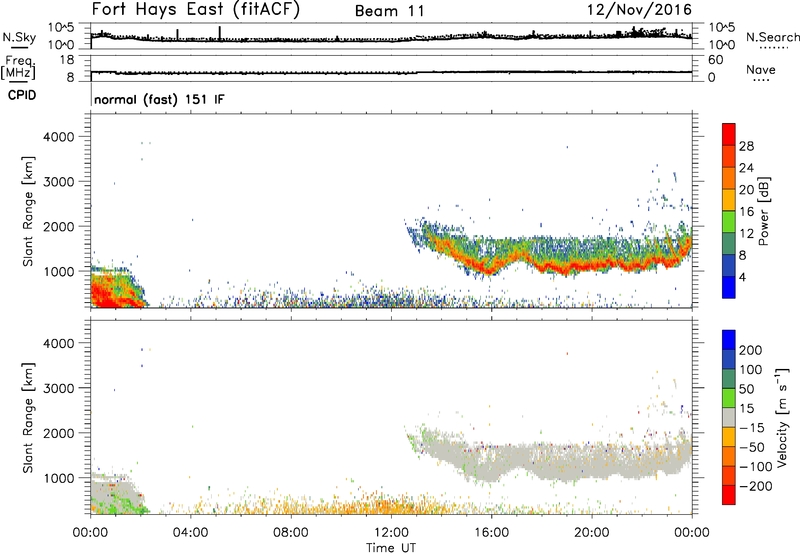Click the Velocity color bar's blue top segment

coord(729,340)
